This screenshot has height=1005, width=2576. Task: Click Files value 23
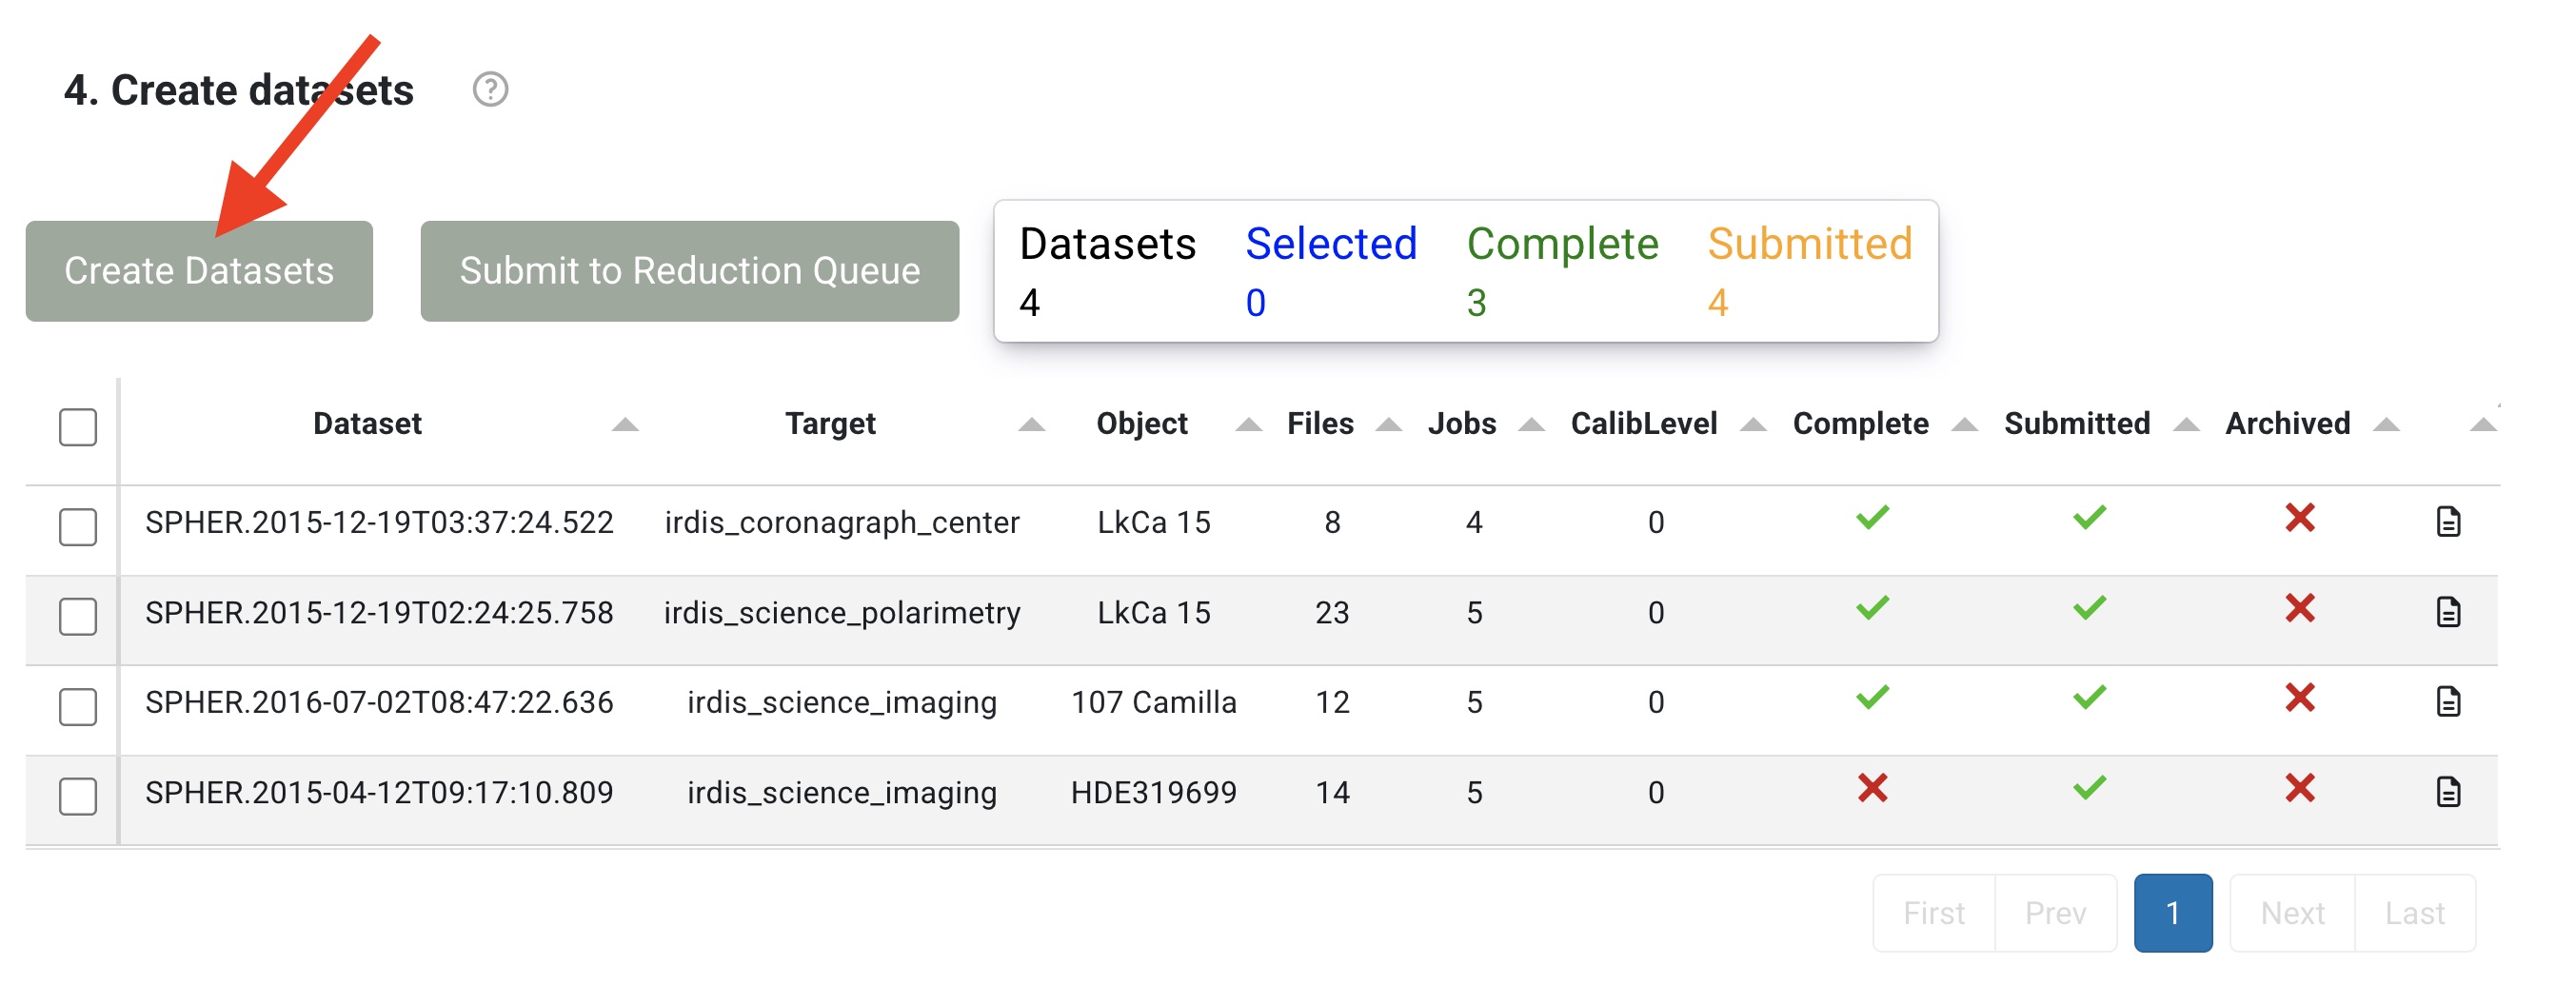click(x=1332, y=613)
